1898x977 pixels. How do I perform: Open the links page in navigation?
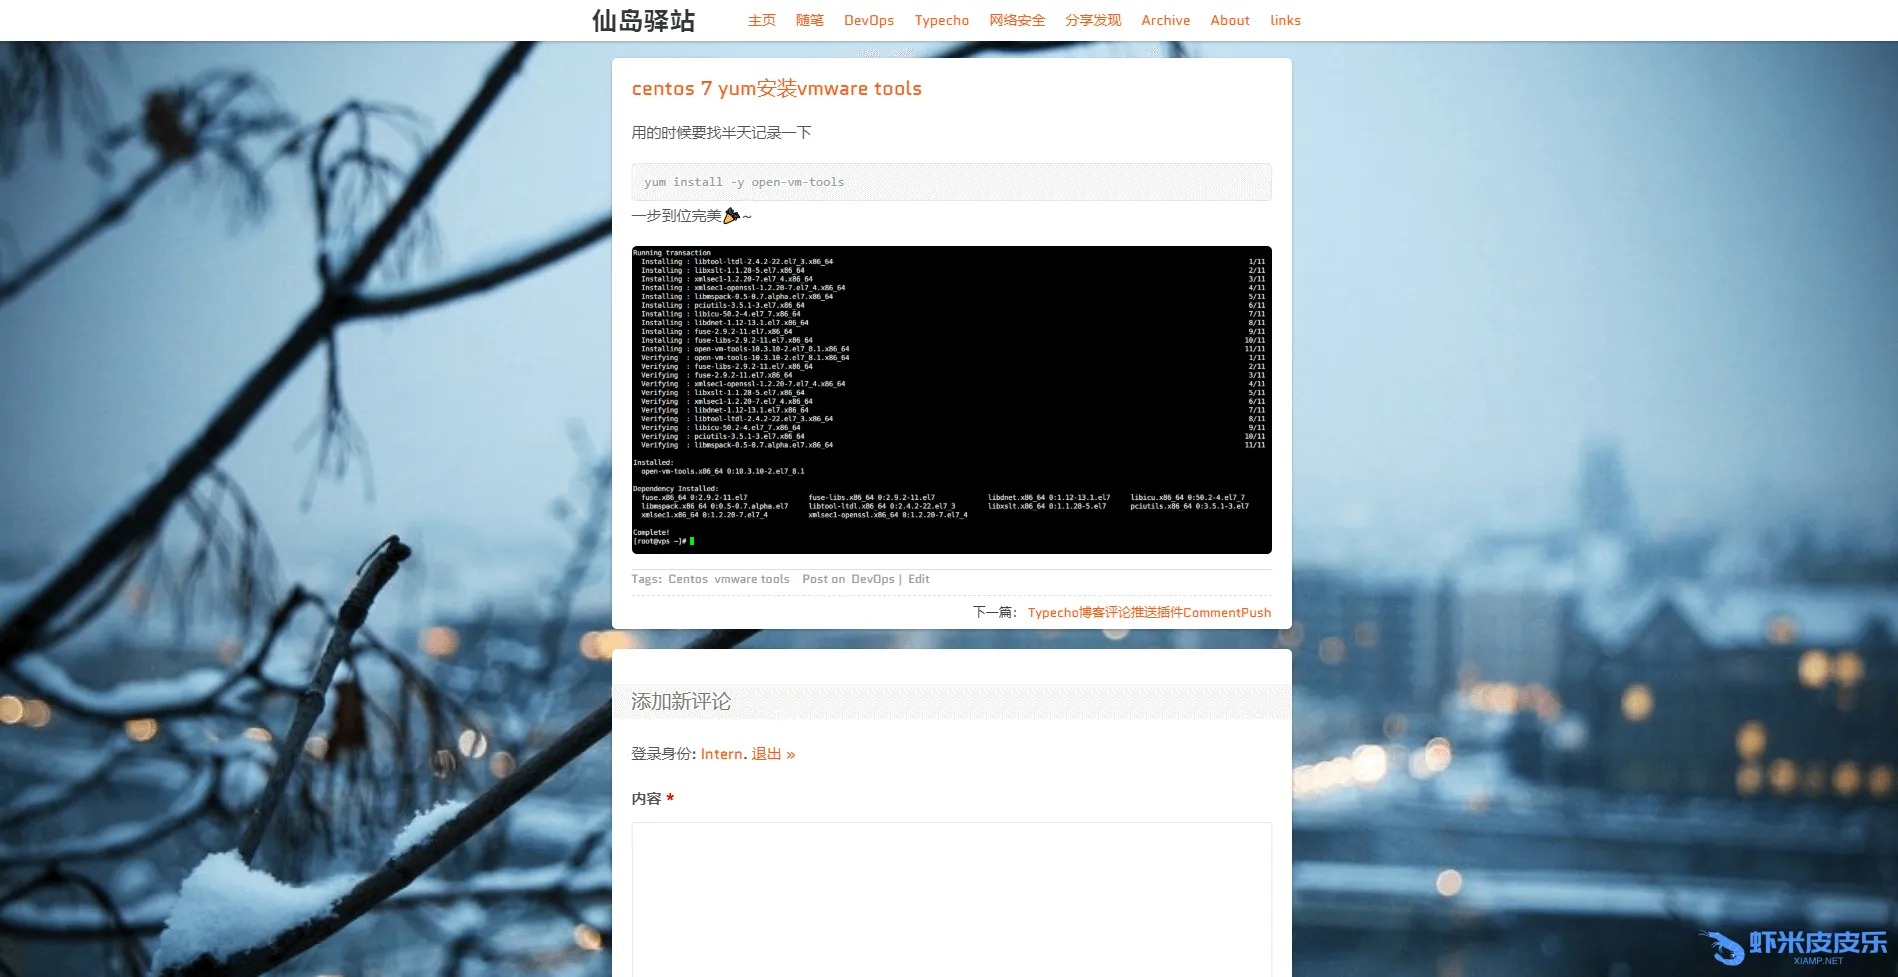(1285, 20)
